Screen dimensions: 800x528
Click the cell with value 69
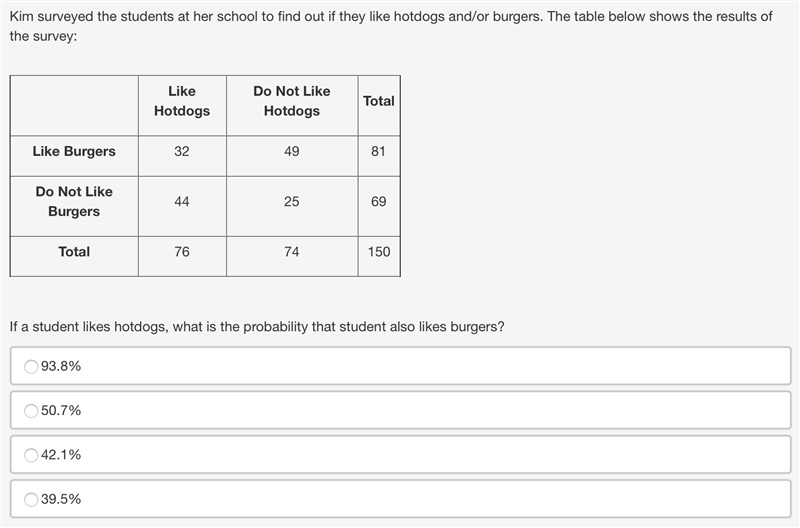(379, 206)
